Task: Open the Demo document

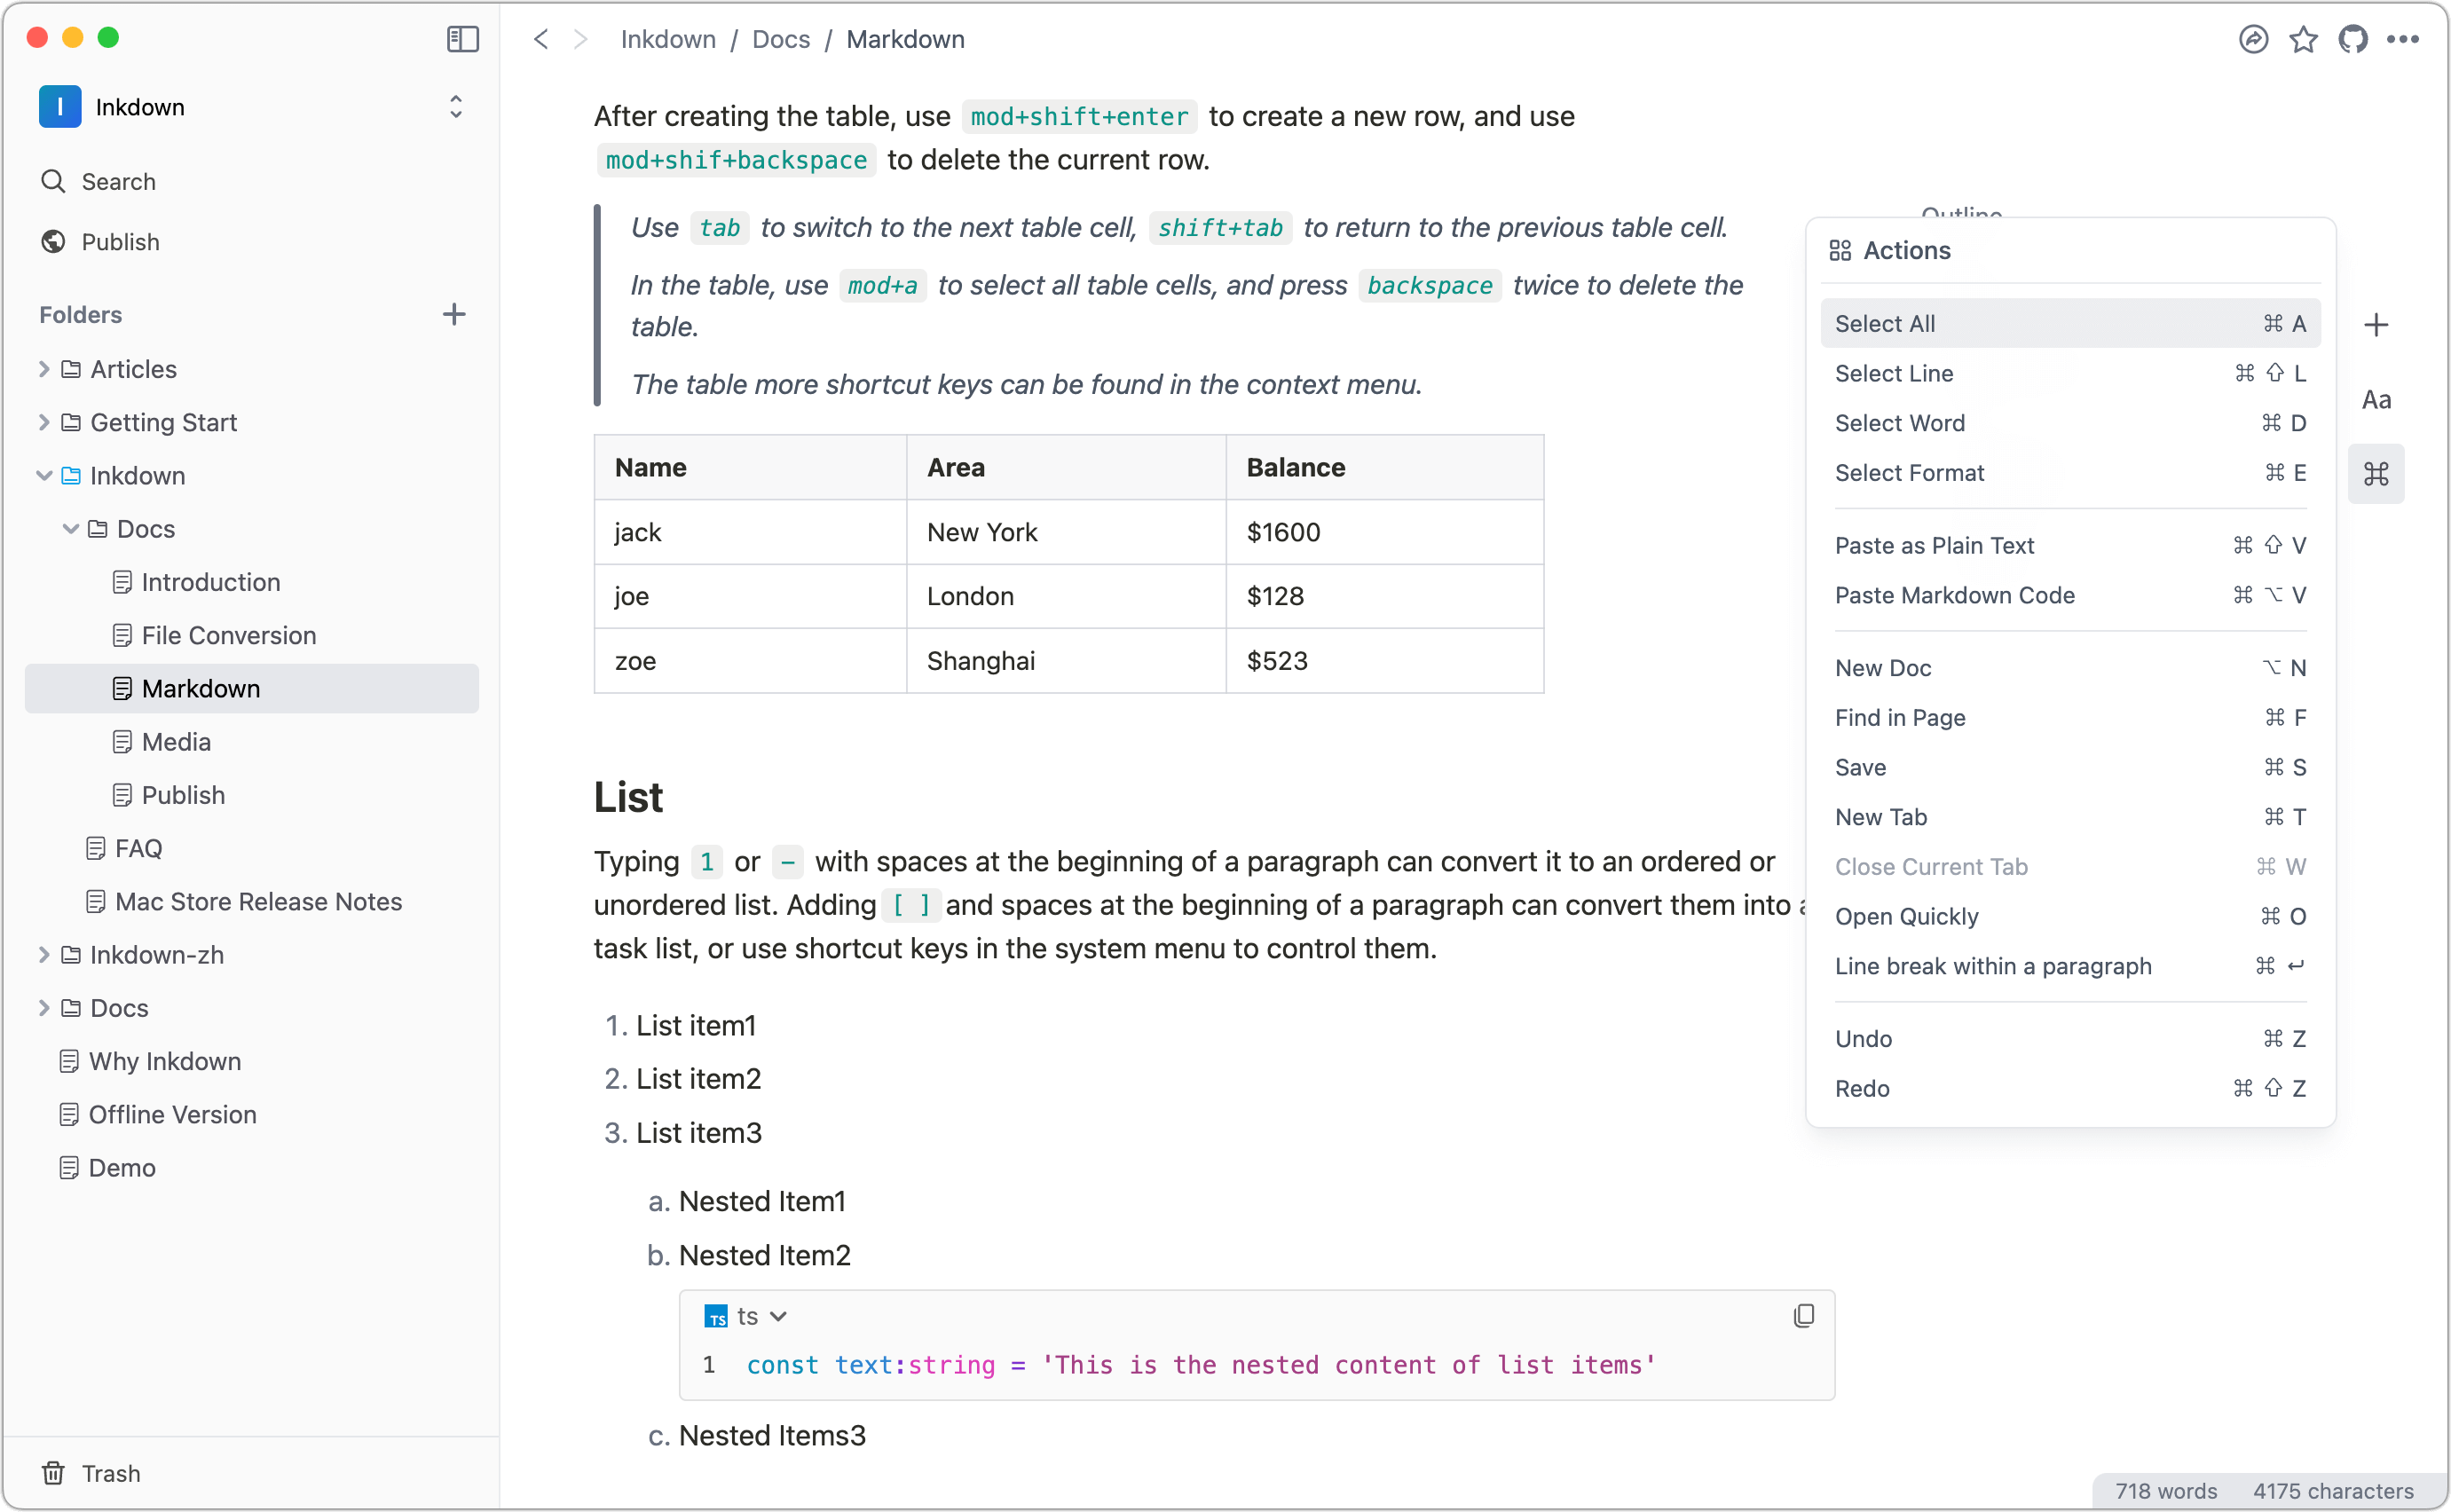Action: [x=252, y=1167]
